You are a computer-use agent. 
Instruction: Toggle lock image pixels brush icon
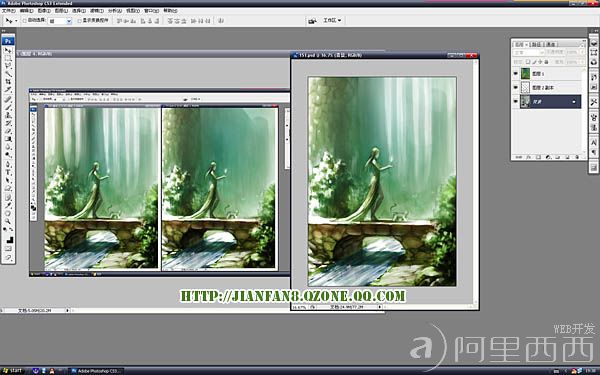534,62
